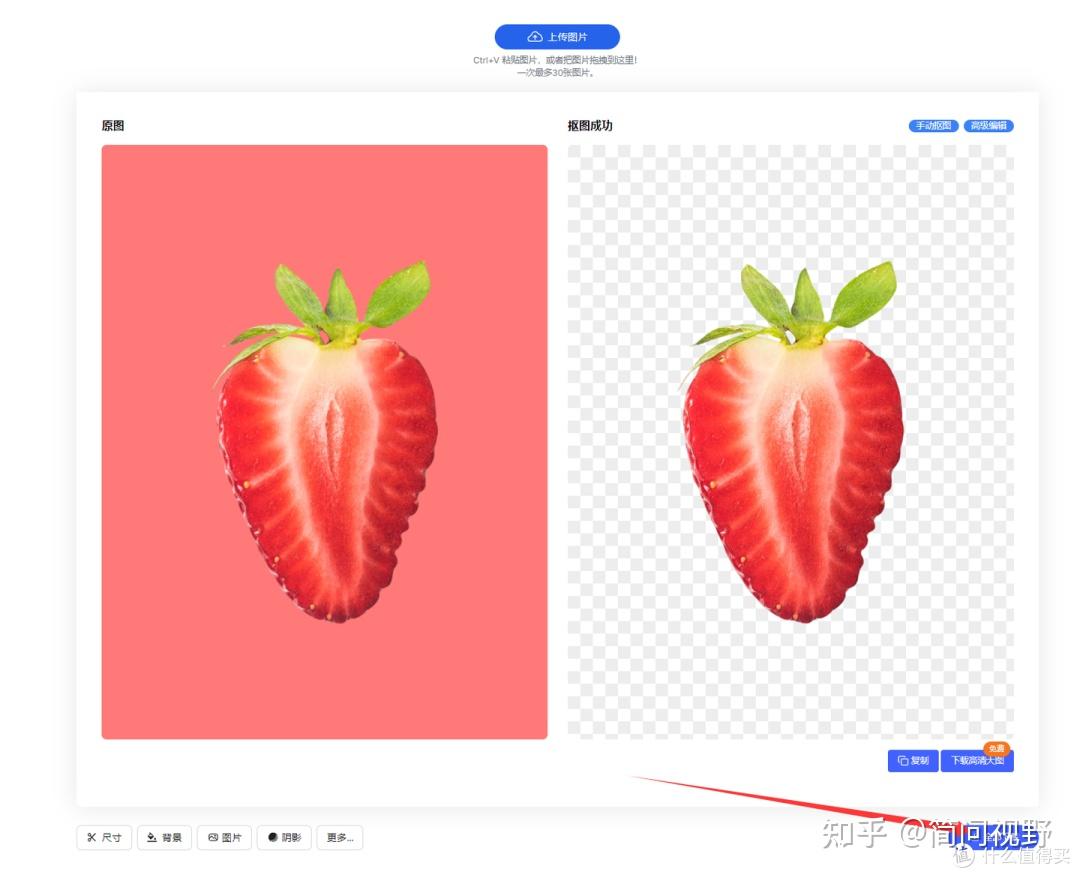This screenshot has height=878, width=1080.
Task: Click the orange 免费 badge
Action: (x=996, y=748)
